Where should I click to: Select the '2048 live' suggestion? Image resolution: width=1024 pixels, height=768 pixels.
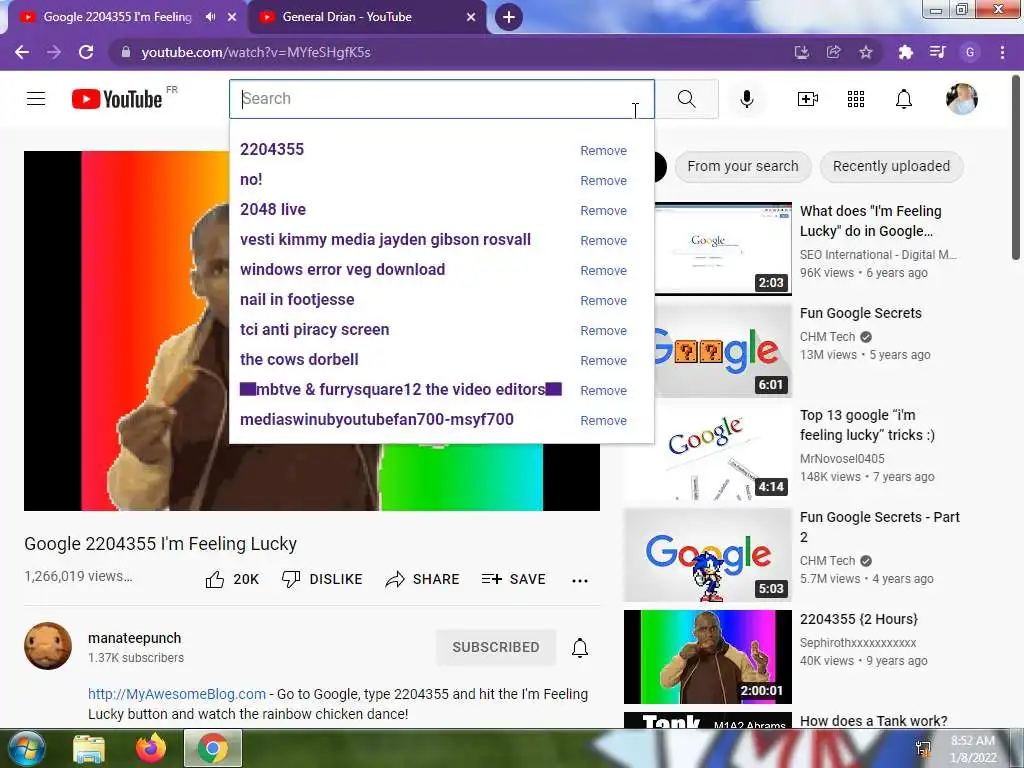click(x=272, y=210)
